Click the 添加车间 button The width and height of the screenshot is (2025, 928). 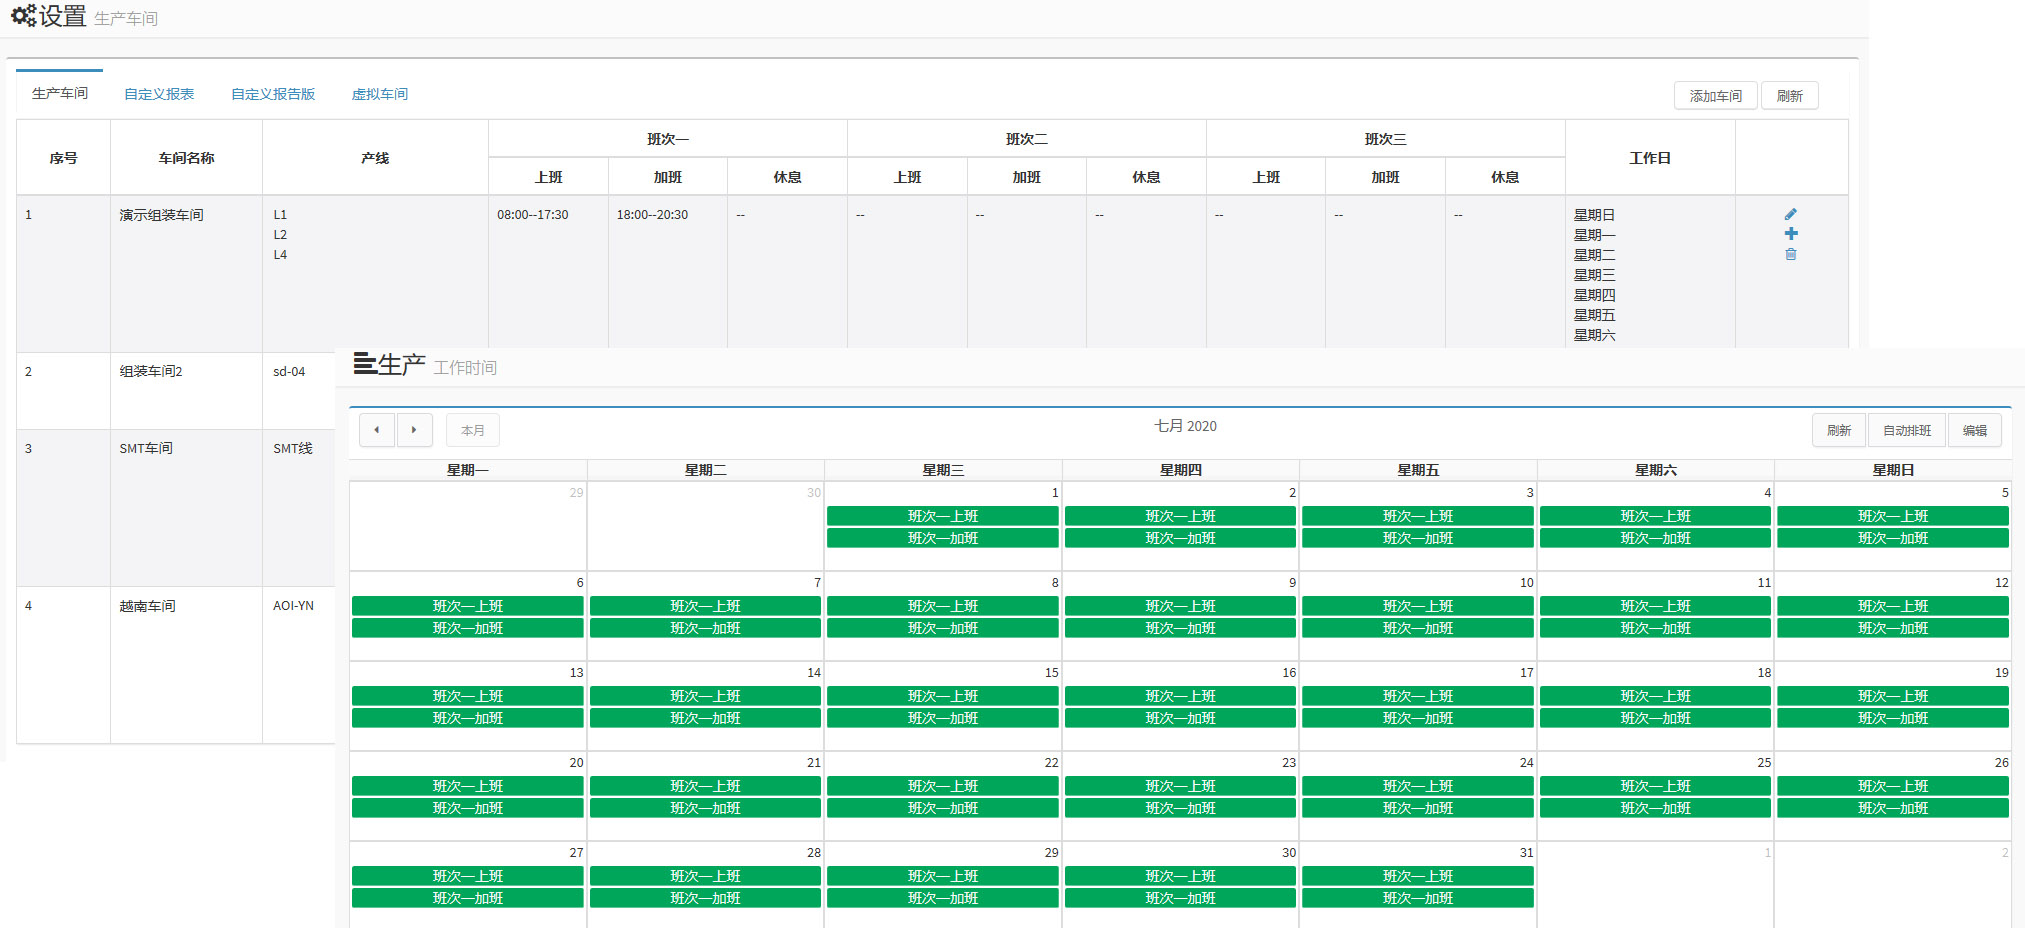pos(1715,96)
